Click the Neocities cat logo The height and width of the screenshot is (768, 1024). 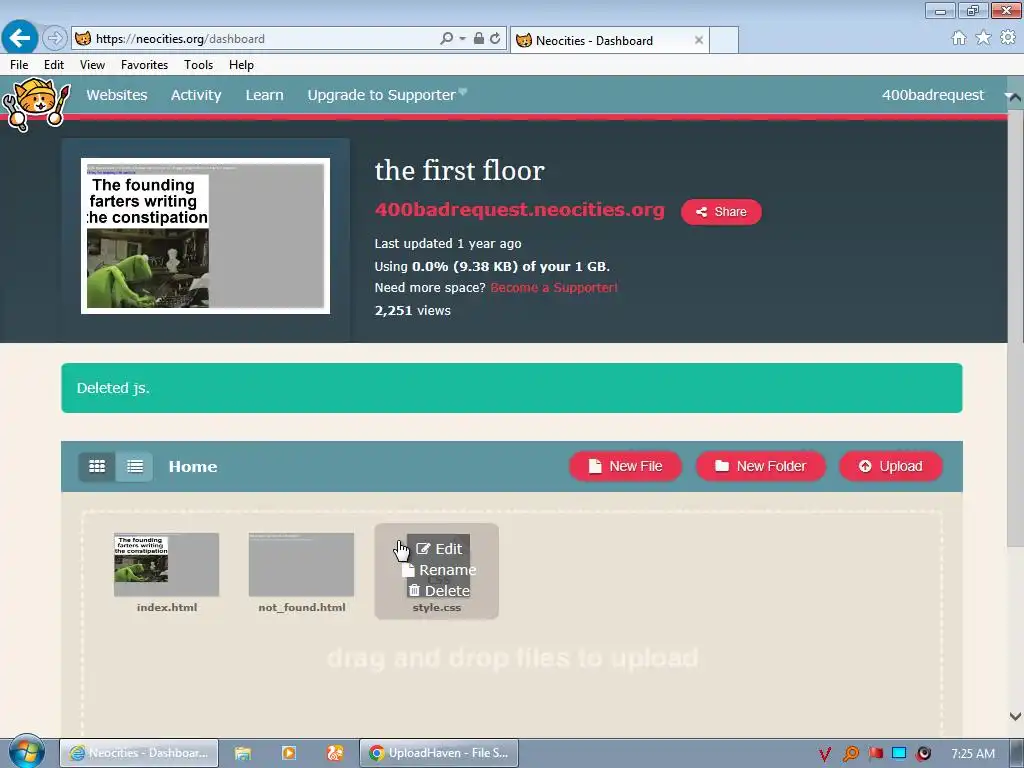pos(36,103)
